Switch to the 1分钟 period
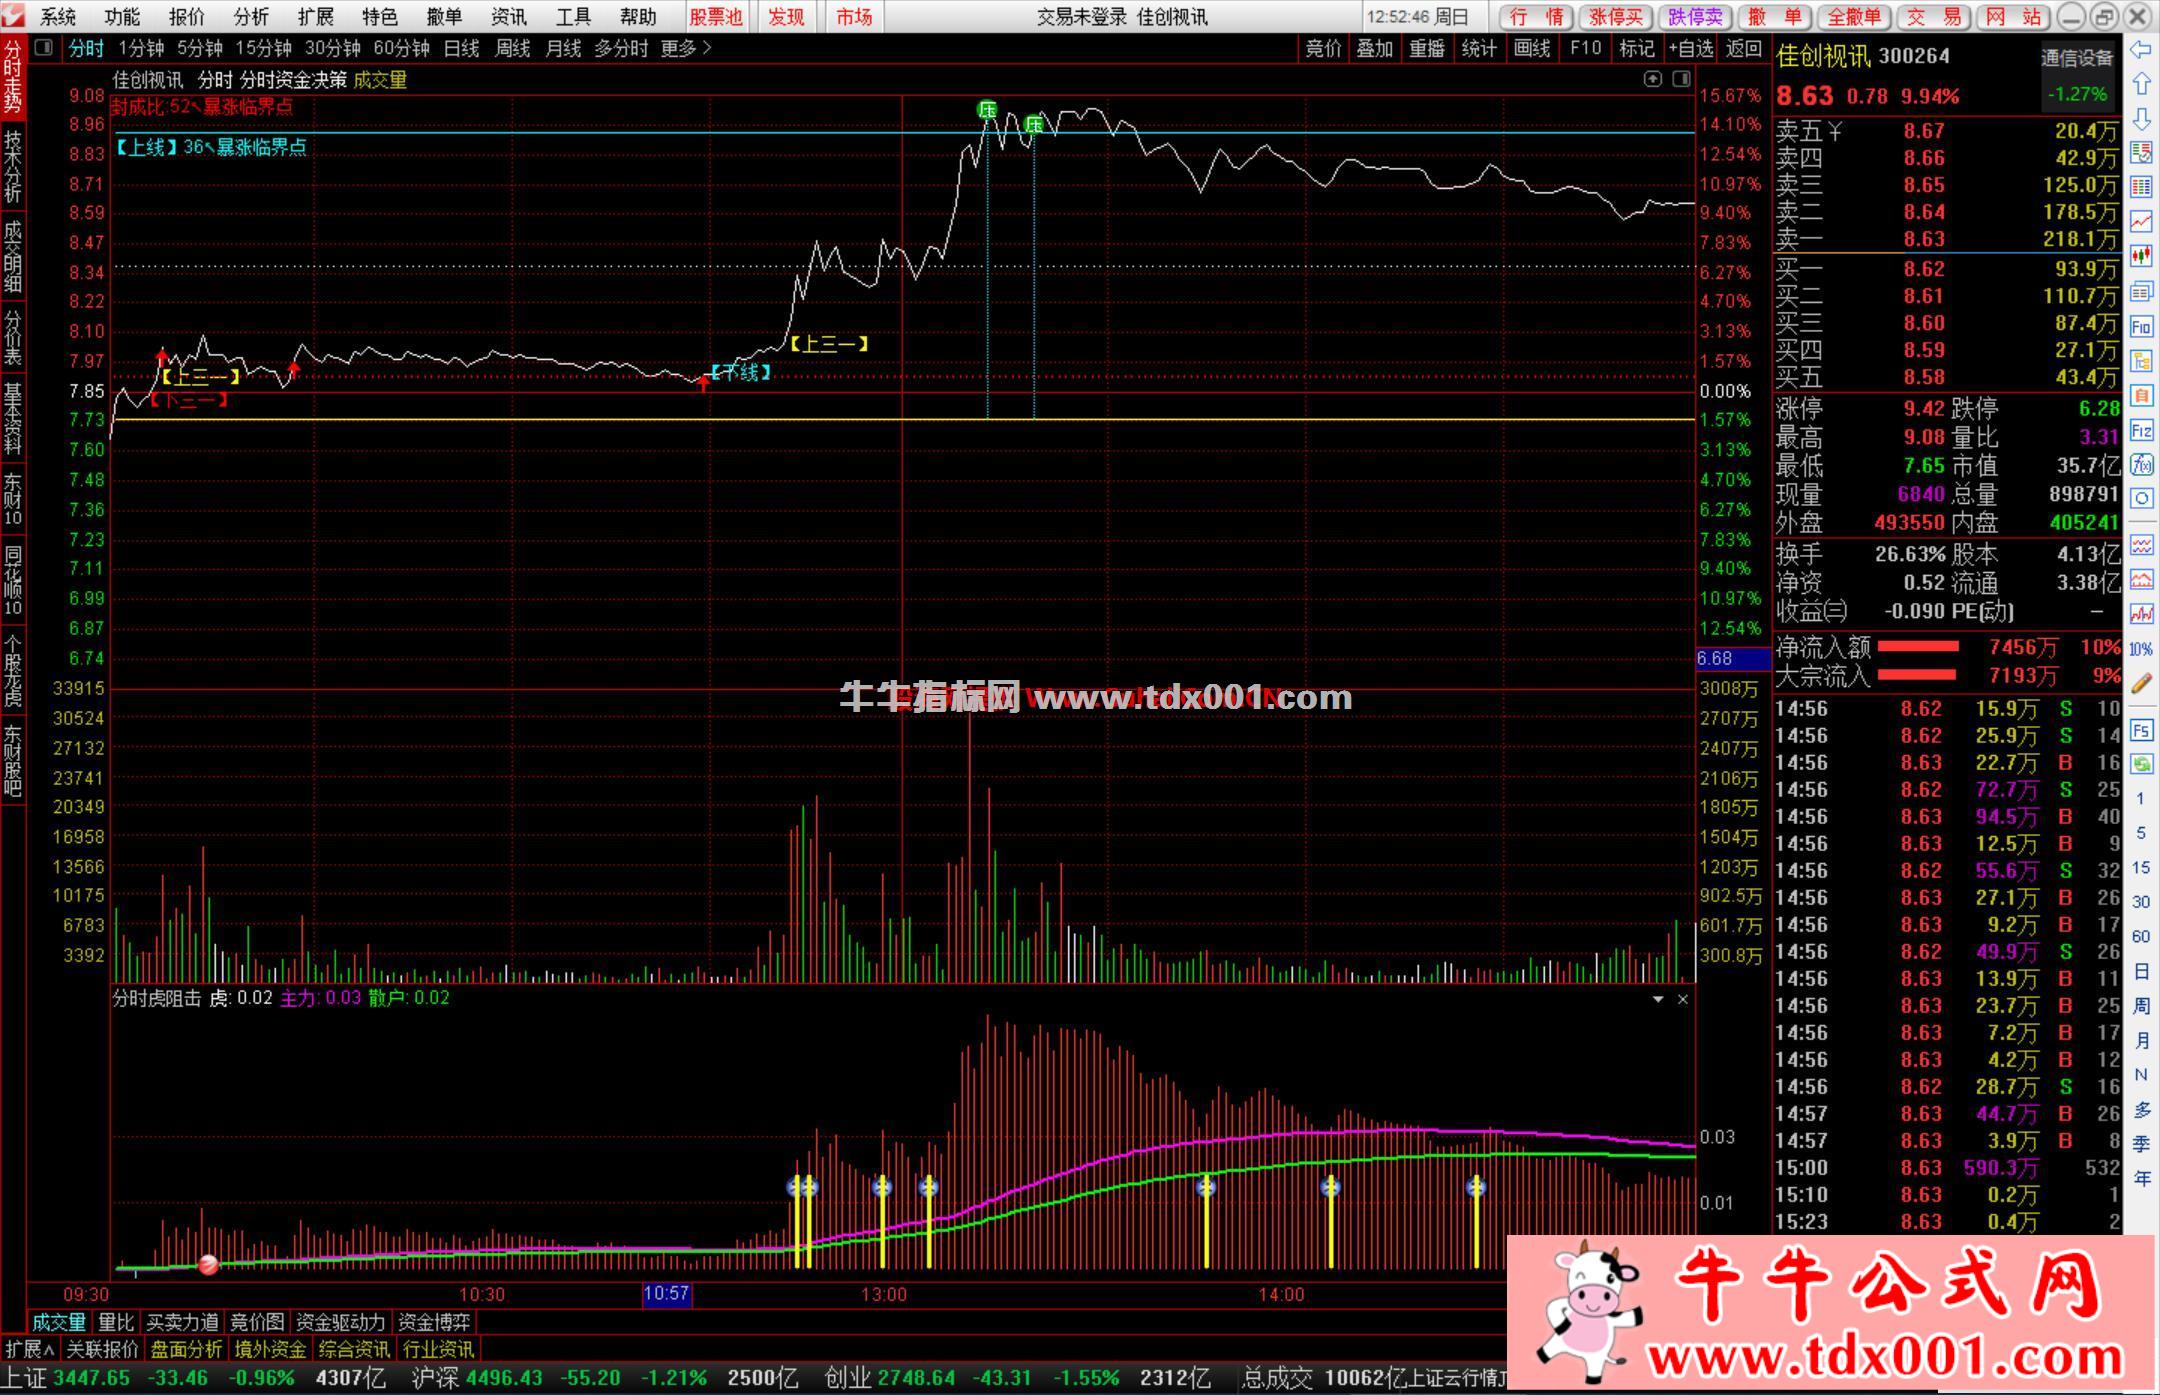The image size is (2160, 1395). 141,48
